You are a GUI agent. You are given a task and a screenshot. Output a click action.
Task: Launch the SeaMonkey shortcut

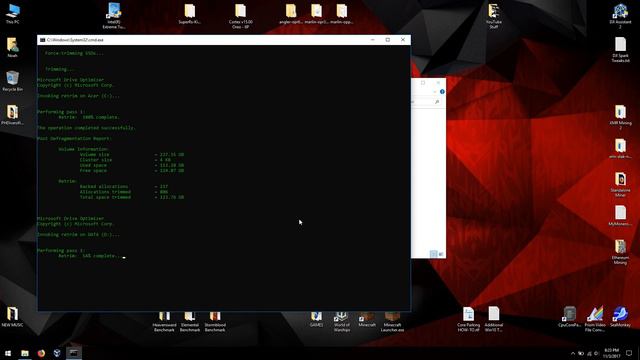click(620, 317)
